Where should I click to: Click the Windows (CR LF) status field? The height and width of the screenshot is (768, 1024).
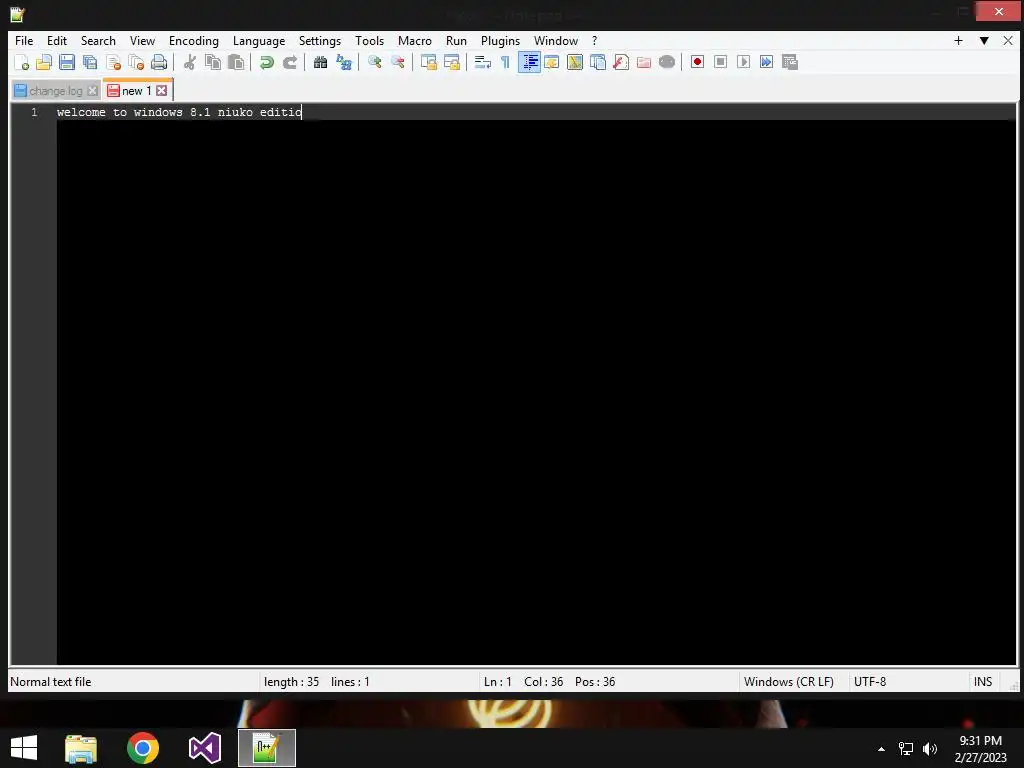(x=788, y=682)
